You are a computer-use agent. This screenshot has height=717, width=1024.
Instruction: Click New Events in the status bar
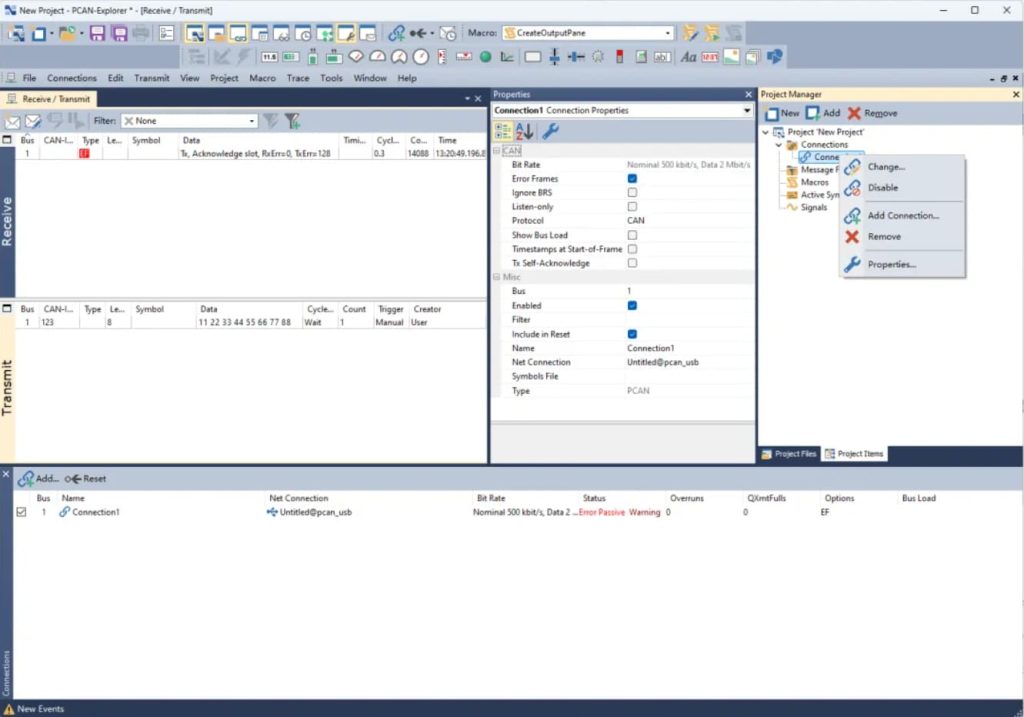click(34, 709)
